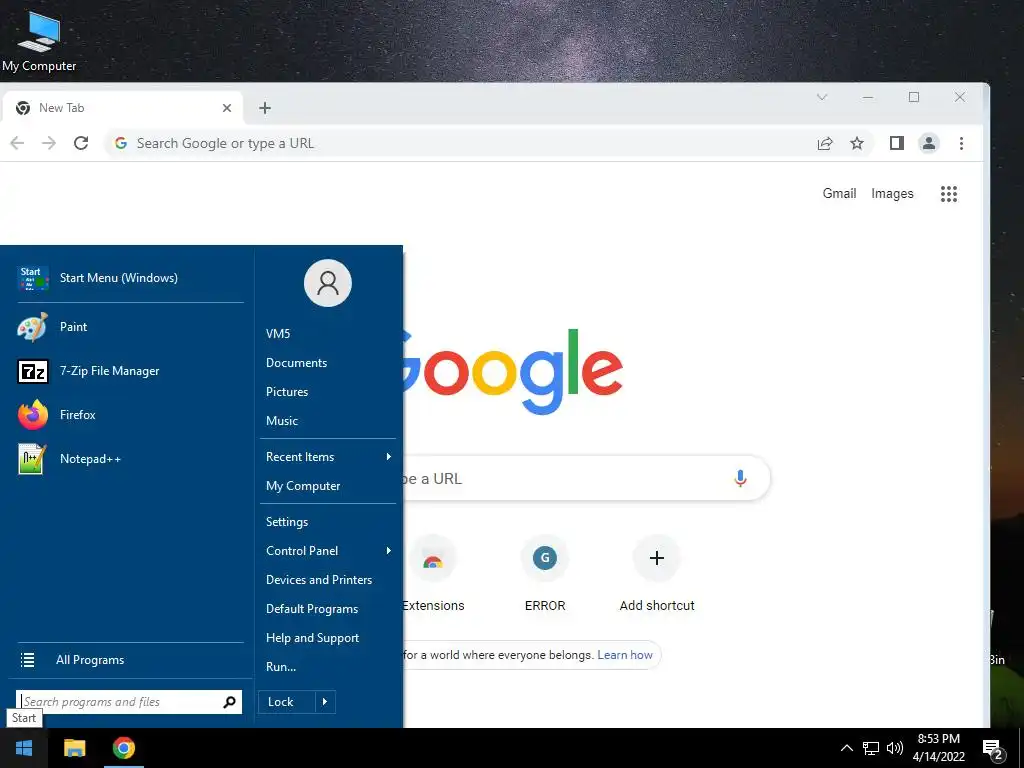Image resolution: width=1024 pixels, height=768 pixels.
Task: Click the network icon in system tray
Action: [x=871, y=748]
